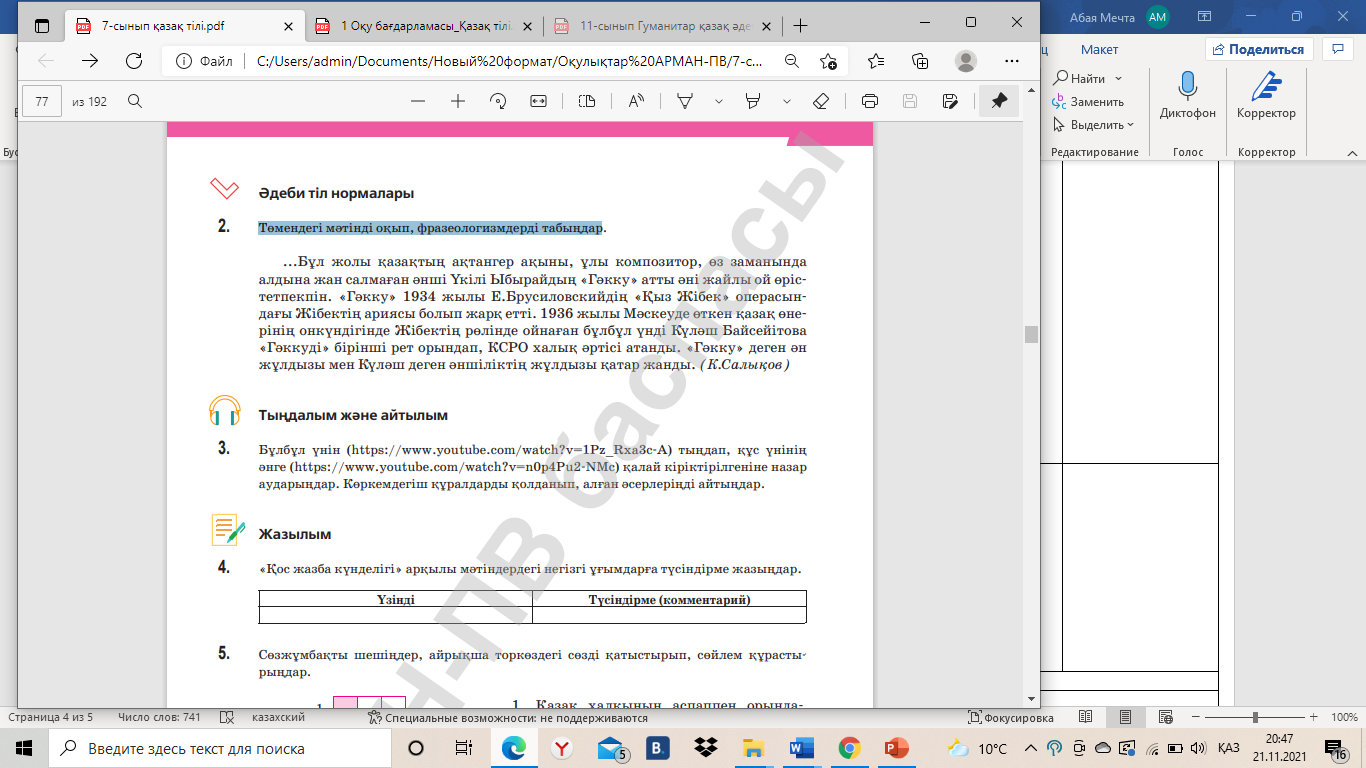
Task: Go forward in Edge browser
Action: [x=90, y=61]
